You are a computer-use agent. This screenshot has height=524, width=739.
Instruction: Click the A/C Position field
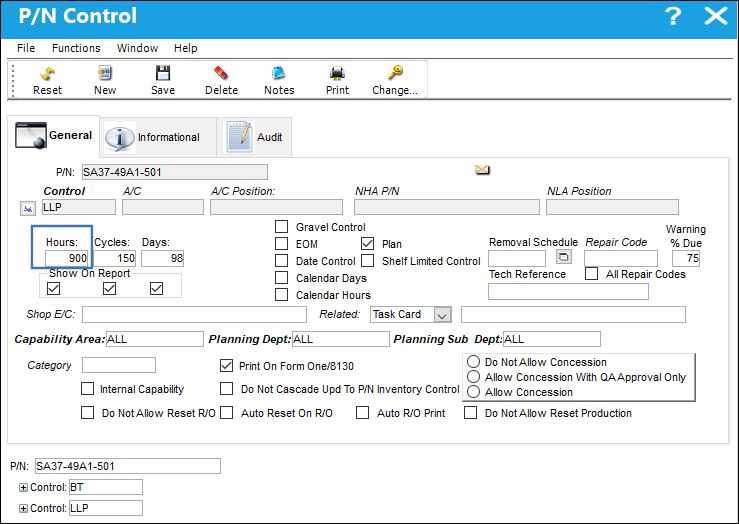click(276, 207)
